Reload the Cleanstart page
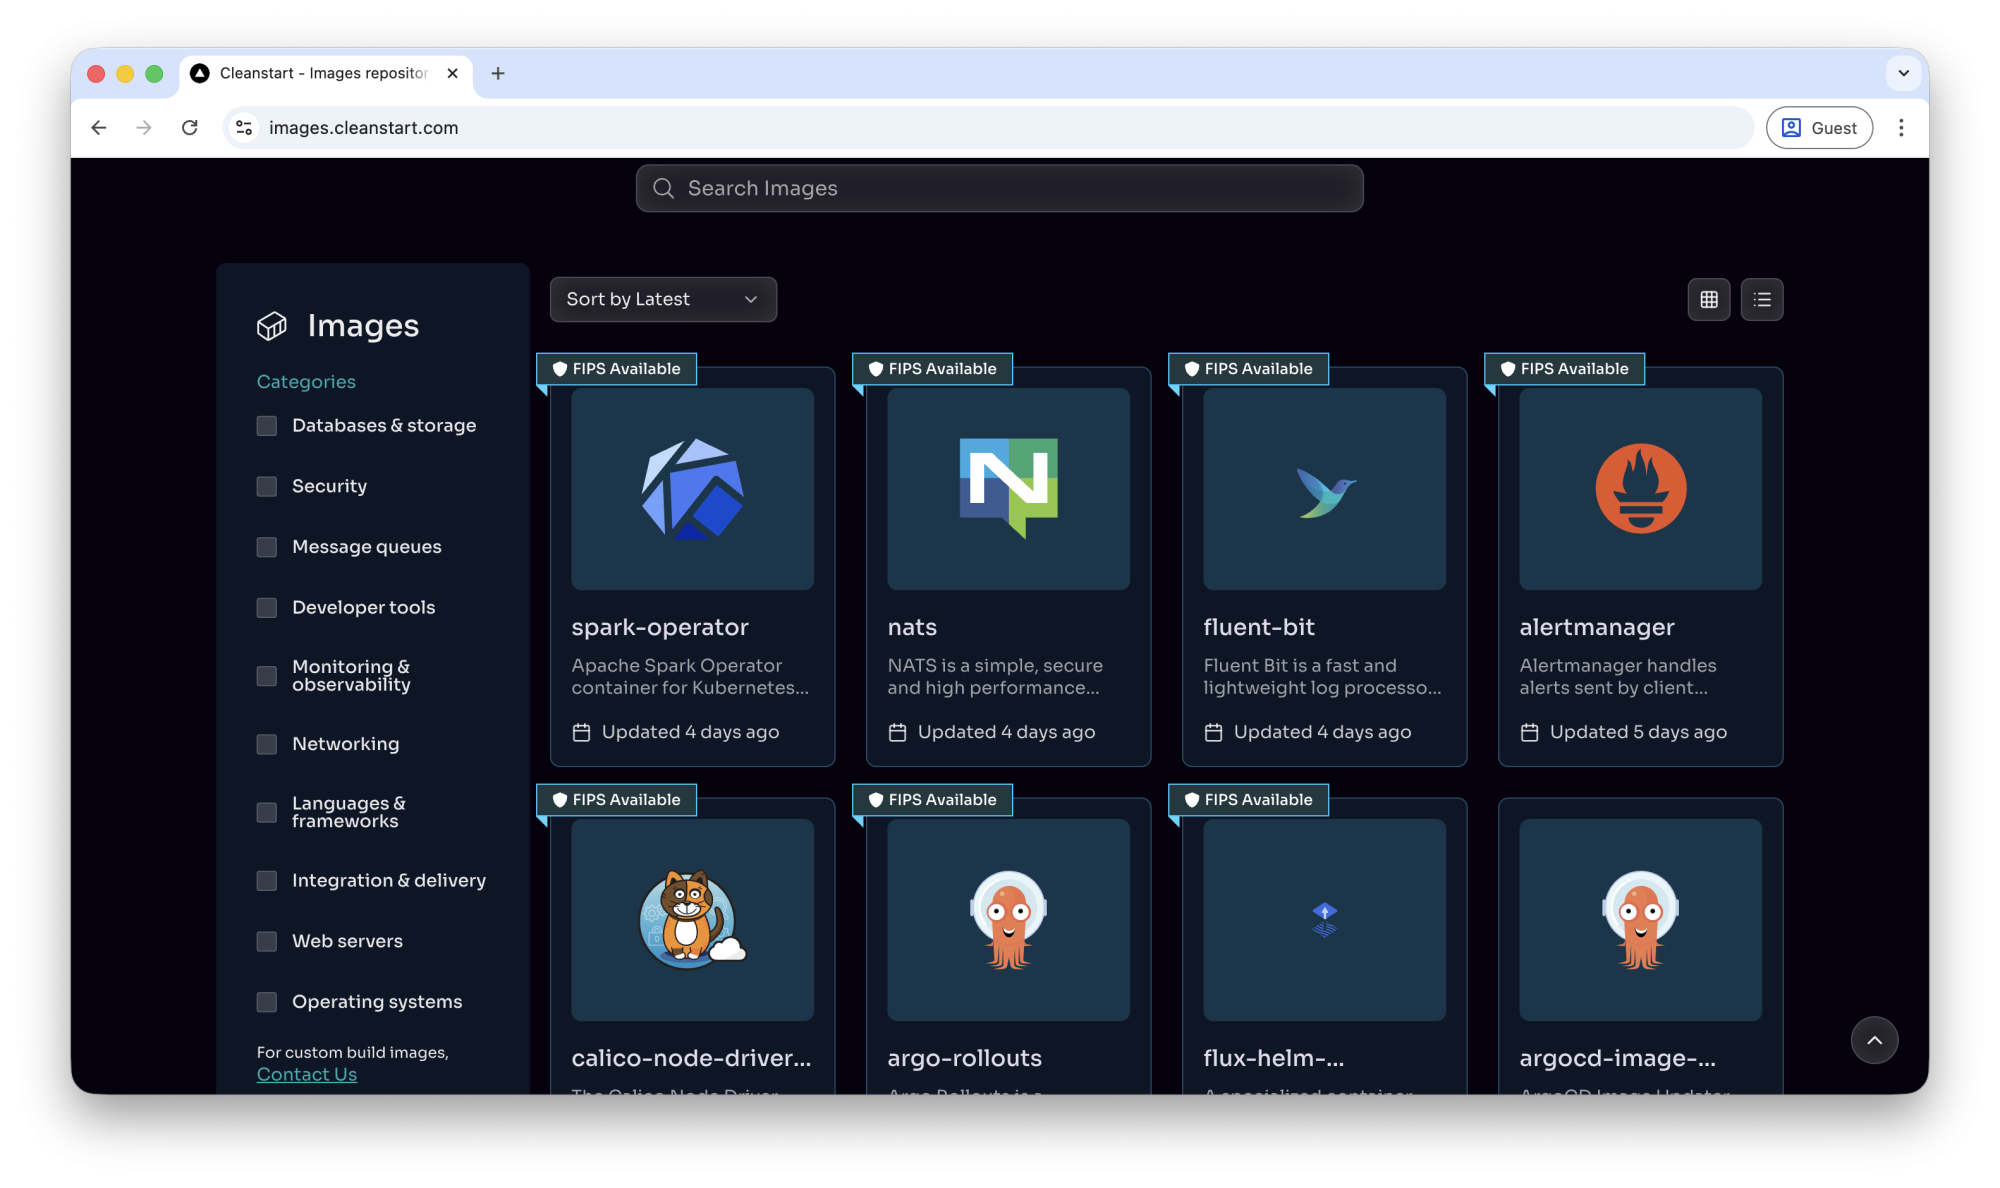Viewport: 2000px width, 1188px height. tap(189, 127)
